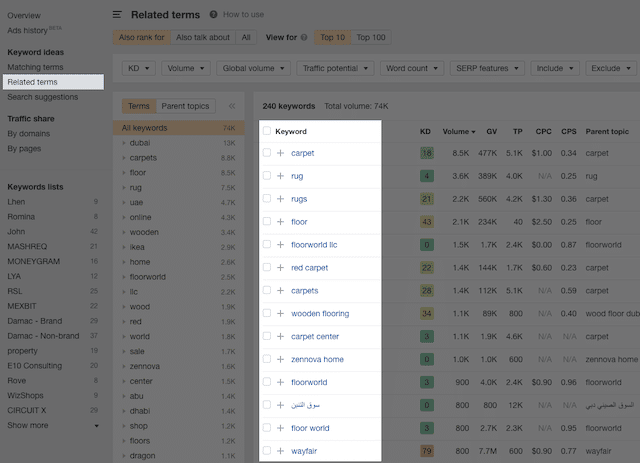This screenshot has height=463, width=640.
Task: Open the Include filter dropdown
Action: click(555, 68)
